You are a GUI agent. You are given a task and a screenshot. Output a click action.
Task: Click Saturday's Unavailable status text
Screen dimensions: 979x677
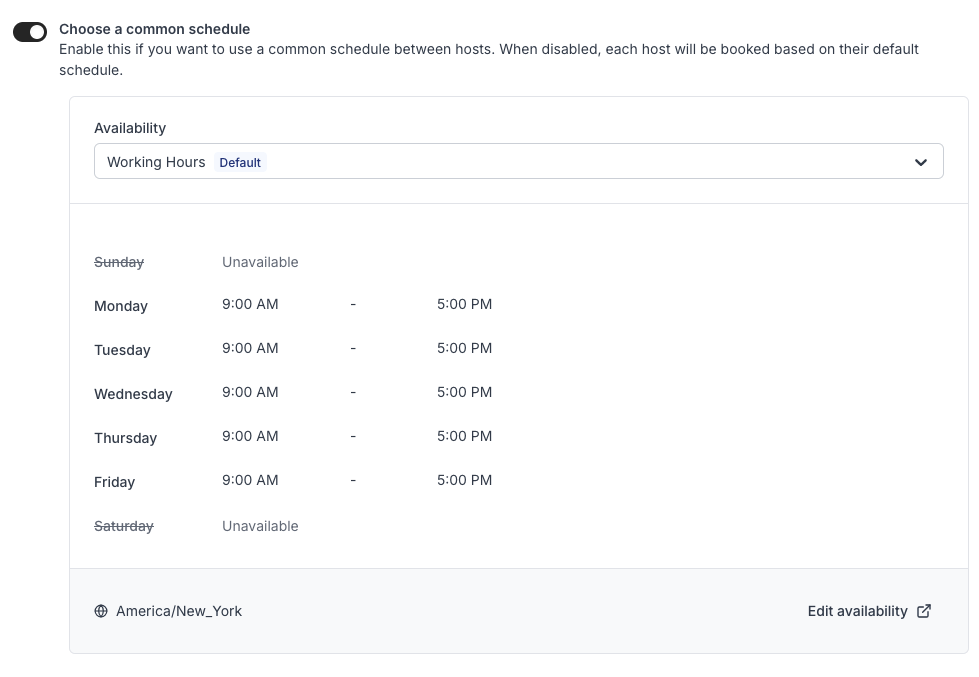click(260, 526)
